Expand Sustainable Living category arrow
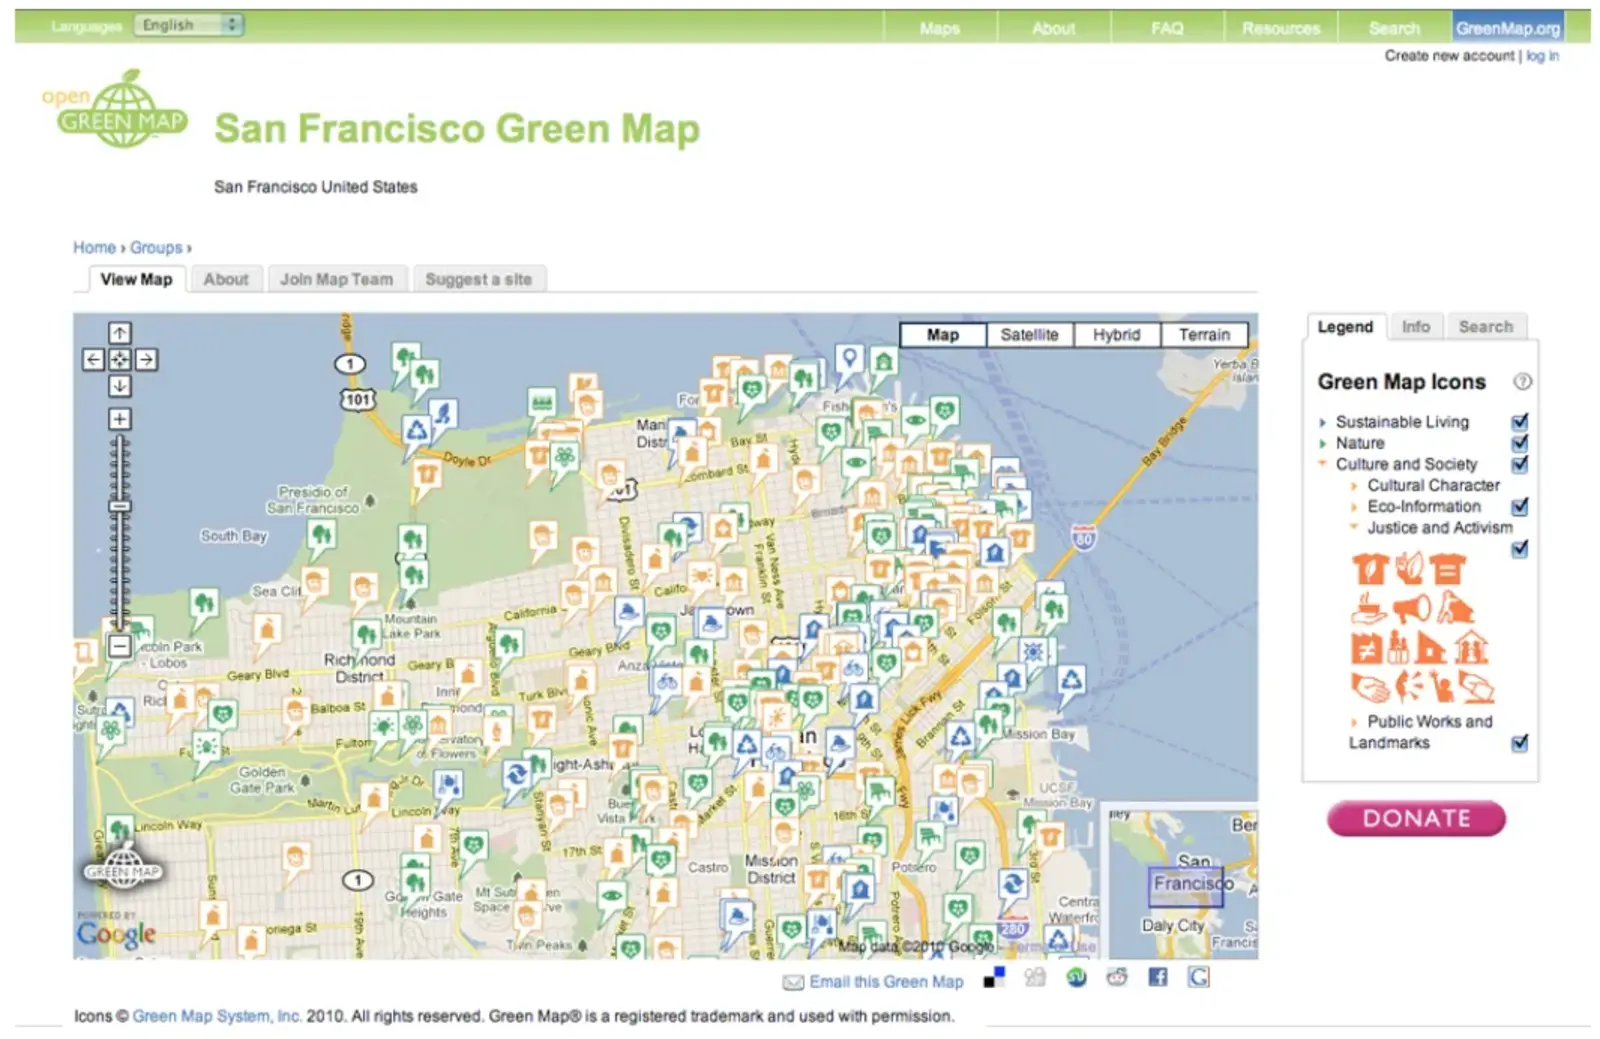 coord(1323,423)
